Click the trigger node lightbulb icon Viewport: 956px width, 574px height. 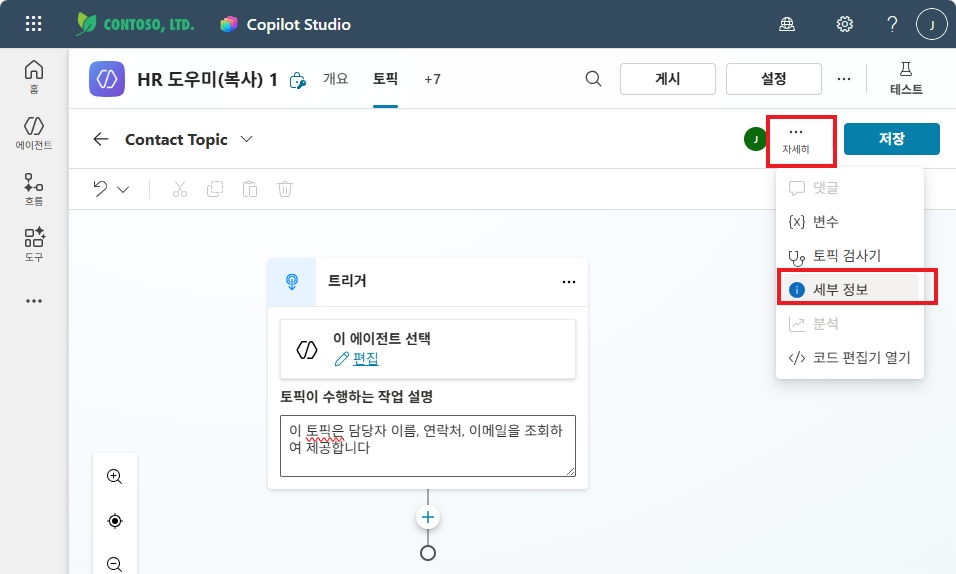(x=292, y=282)
